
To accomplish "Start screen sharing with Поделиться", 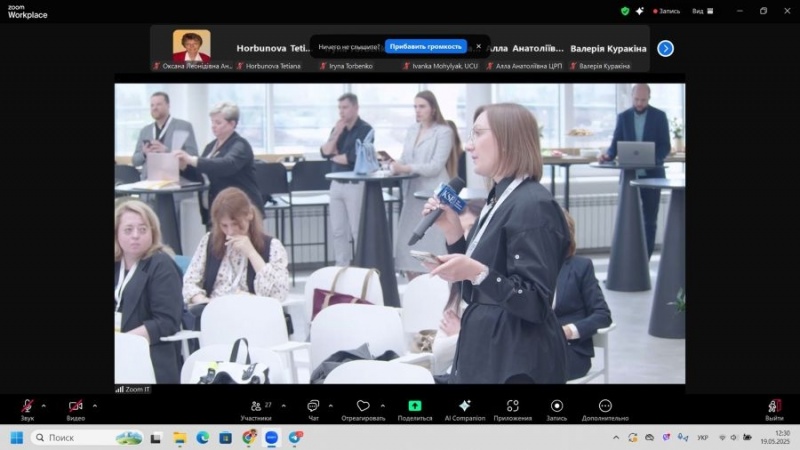I will pos(415,408).
